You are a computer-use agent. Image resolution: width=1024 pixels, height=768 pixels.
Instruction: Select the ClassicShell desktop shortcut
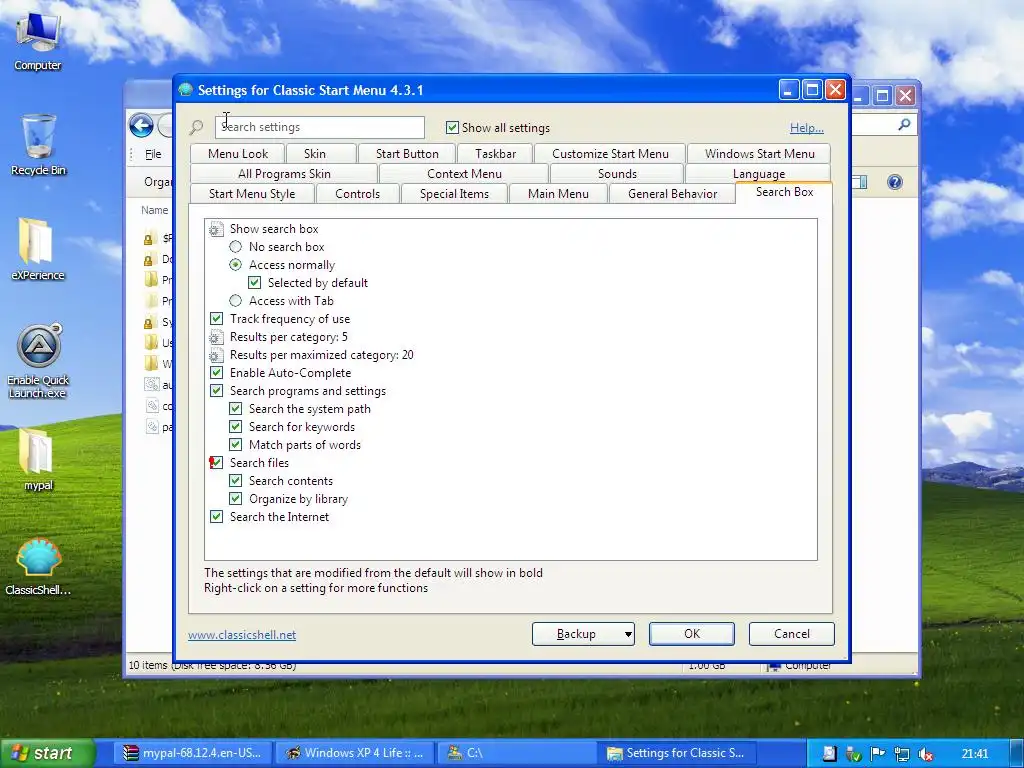[x=38, y=566]
